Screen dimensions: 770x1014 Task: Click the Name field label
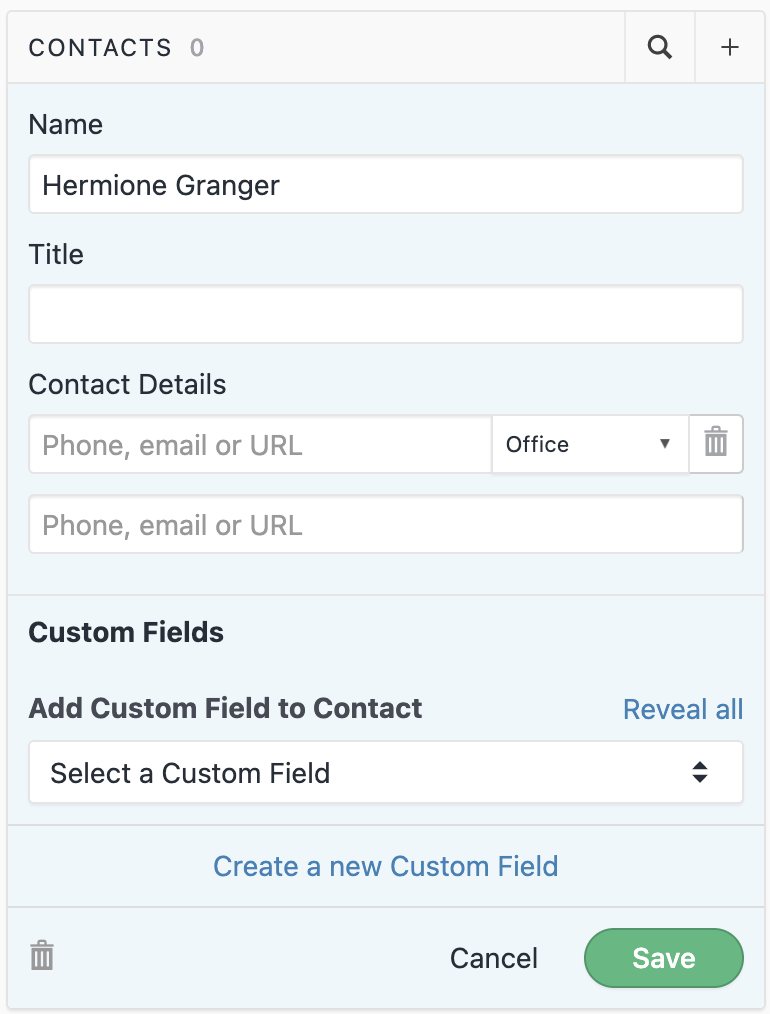coord(66,124)
